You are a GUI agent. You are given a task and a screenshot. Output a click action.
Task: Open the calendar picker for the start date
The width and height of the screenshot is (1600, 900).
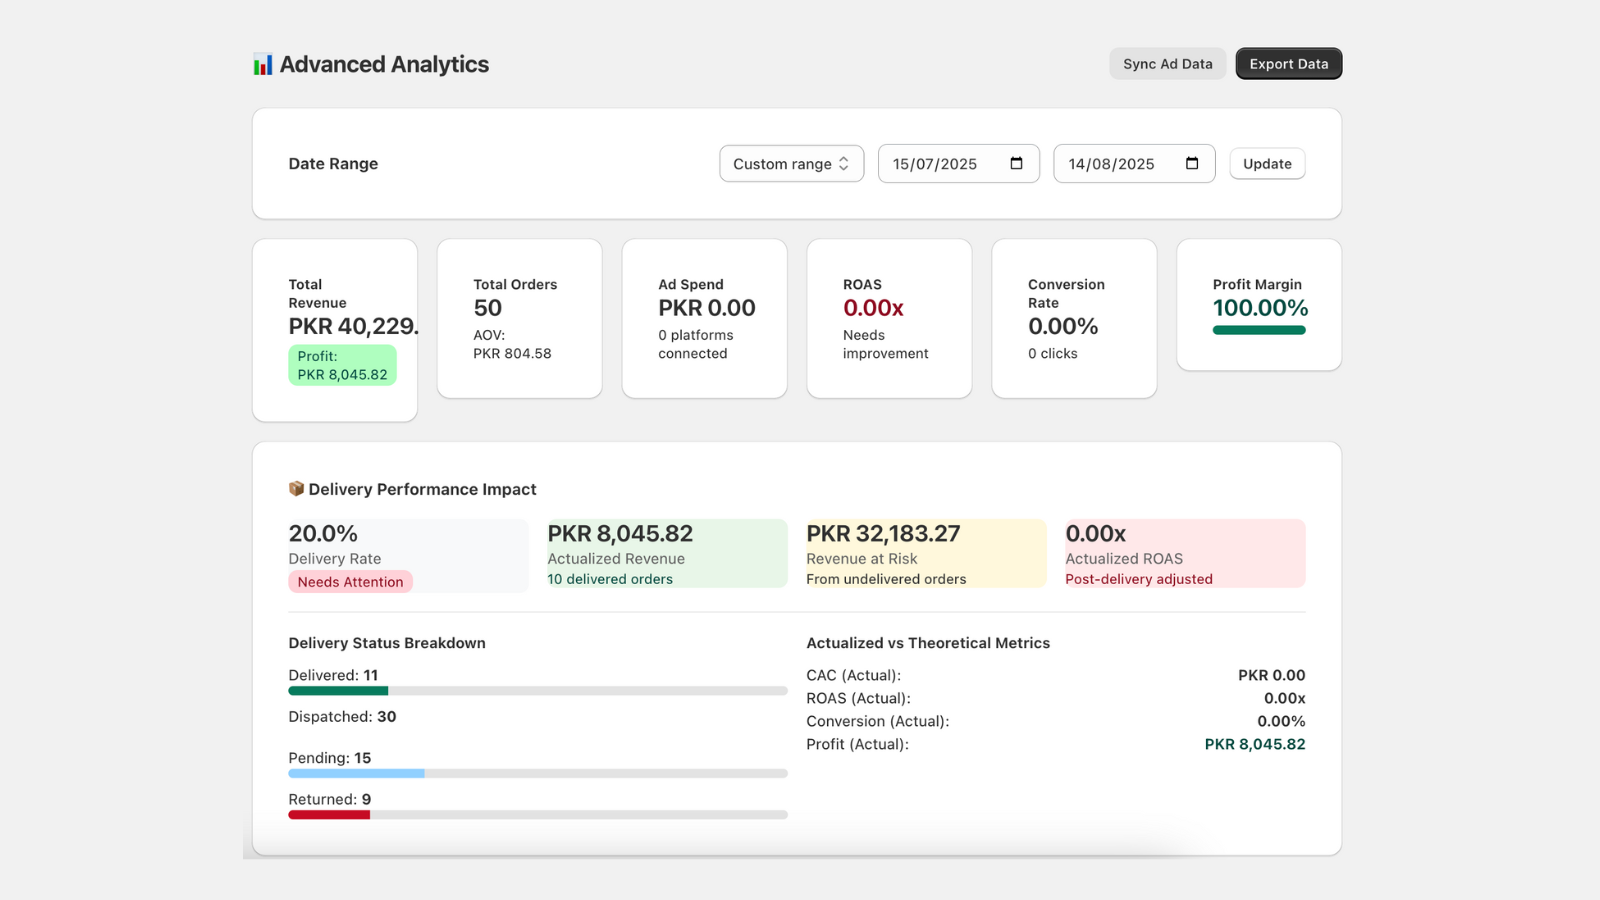[1017, 163]
